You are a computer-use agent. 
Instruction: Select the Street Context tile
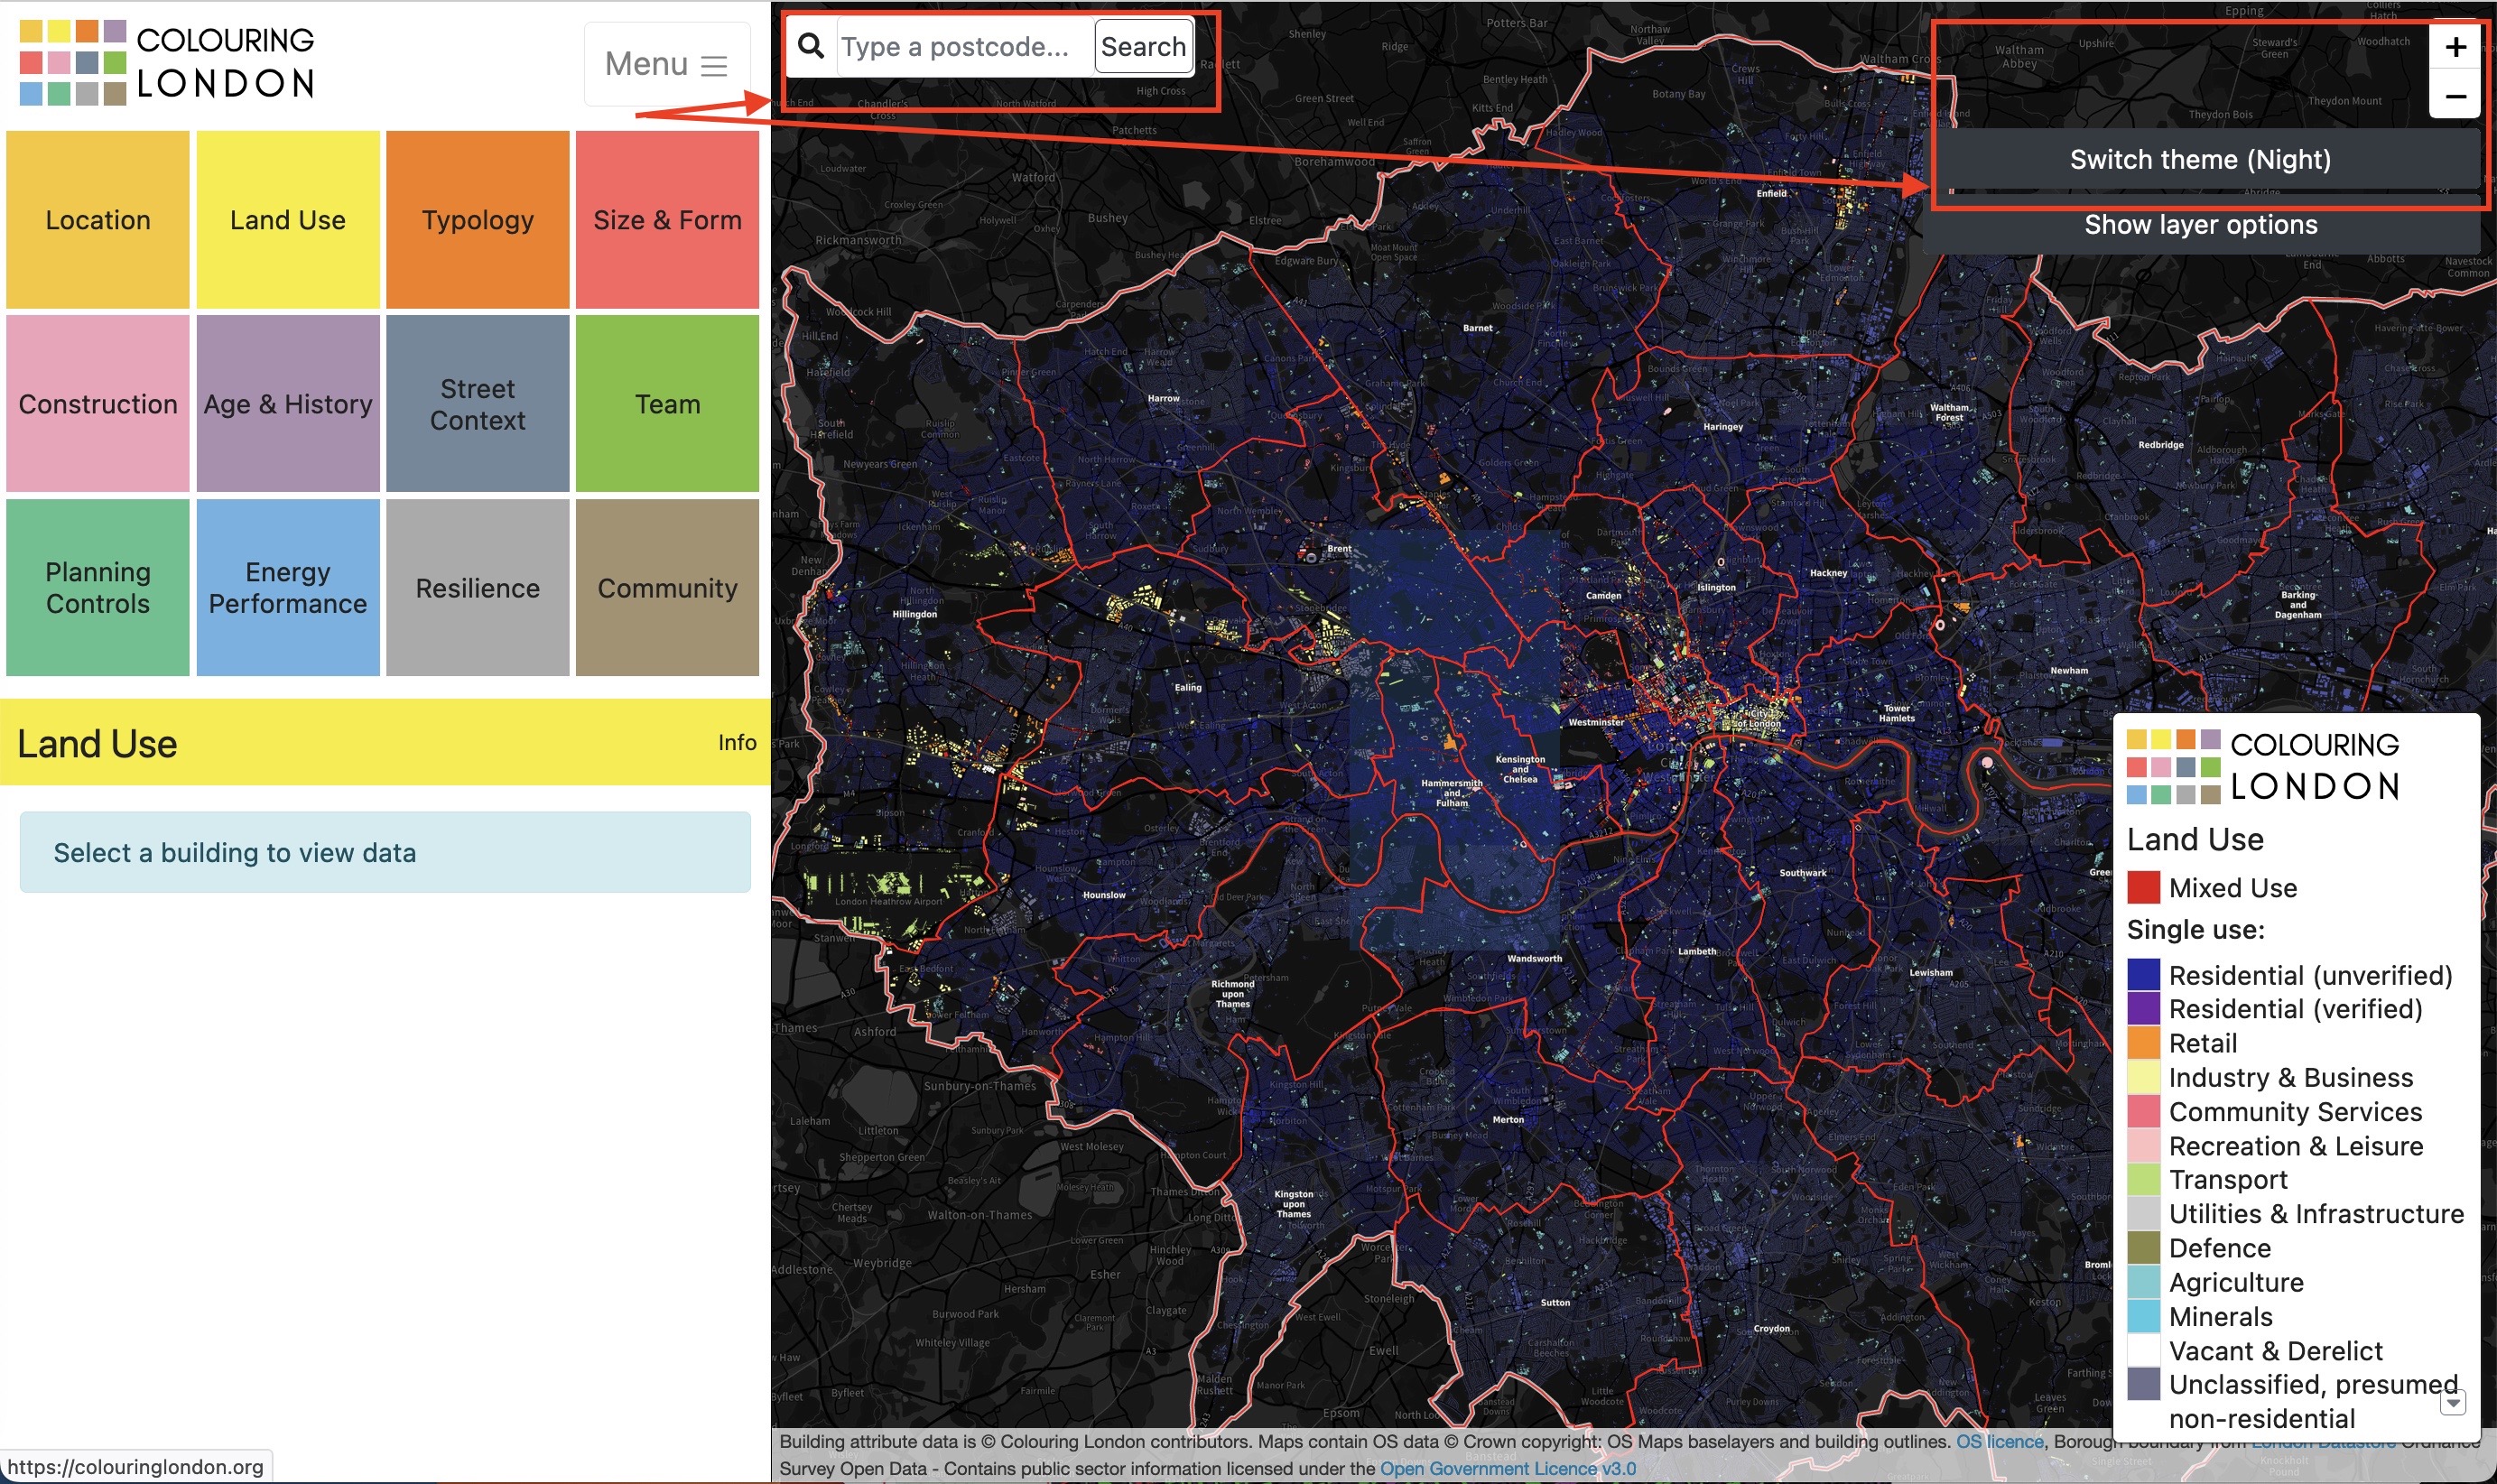(x=478, y=404)
